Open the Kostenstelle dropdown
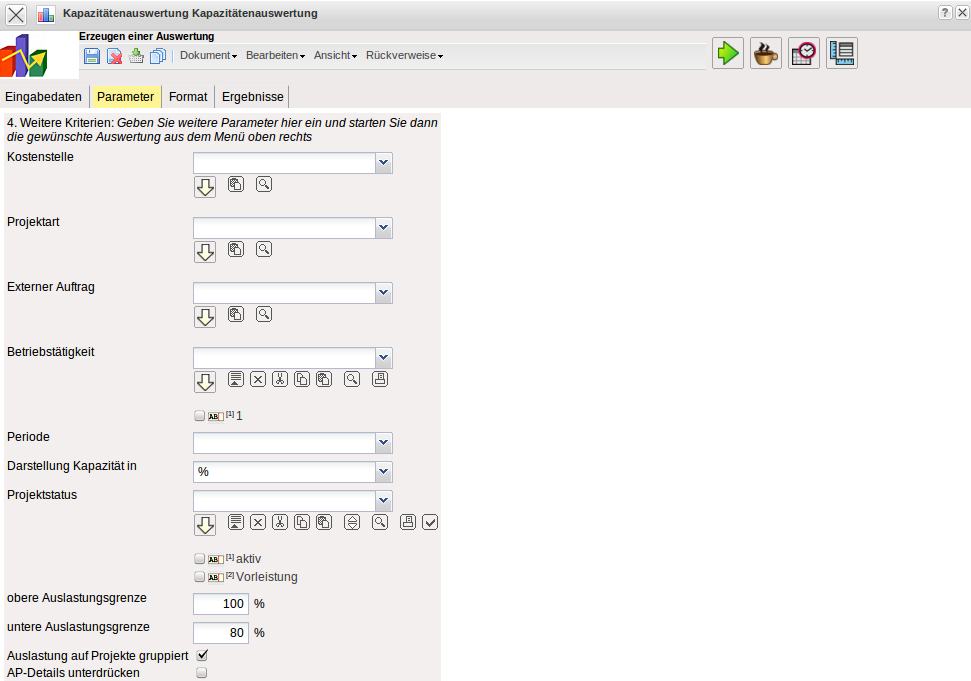The image size is (971, 681). [384, 163]
